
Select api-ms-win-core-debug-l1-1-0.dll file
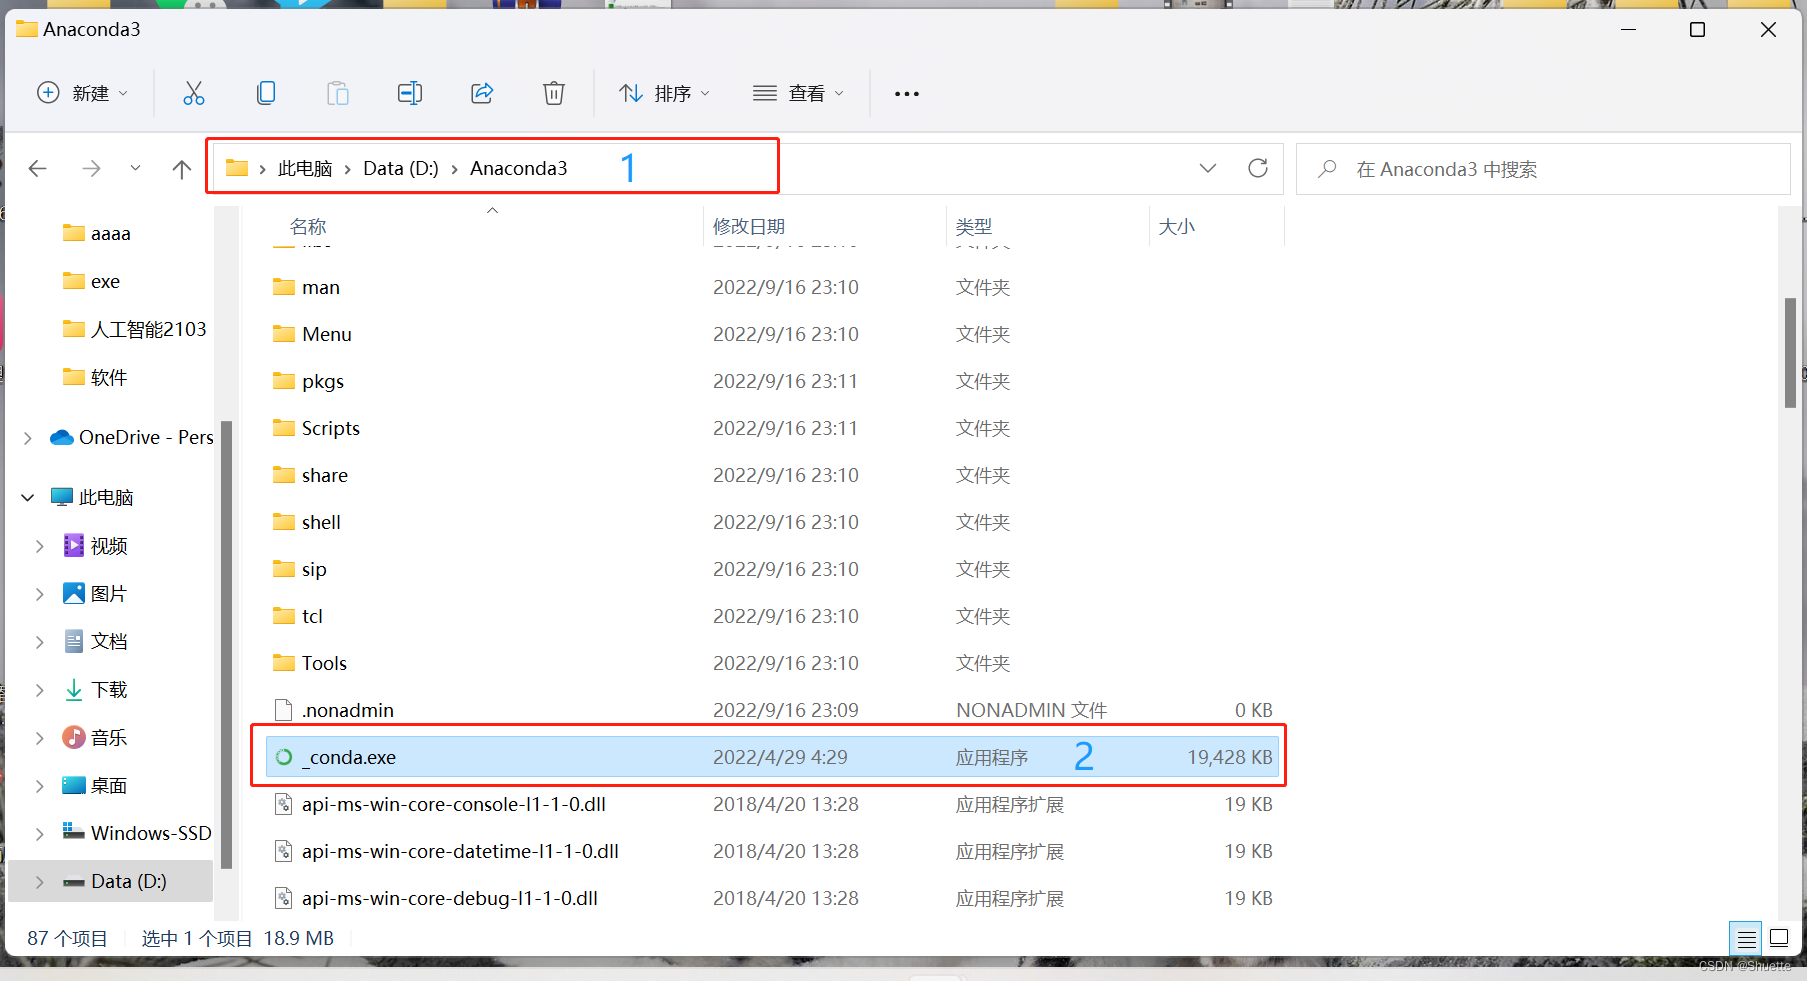point(450,898)
